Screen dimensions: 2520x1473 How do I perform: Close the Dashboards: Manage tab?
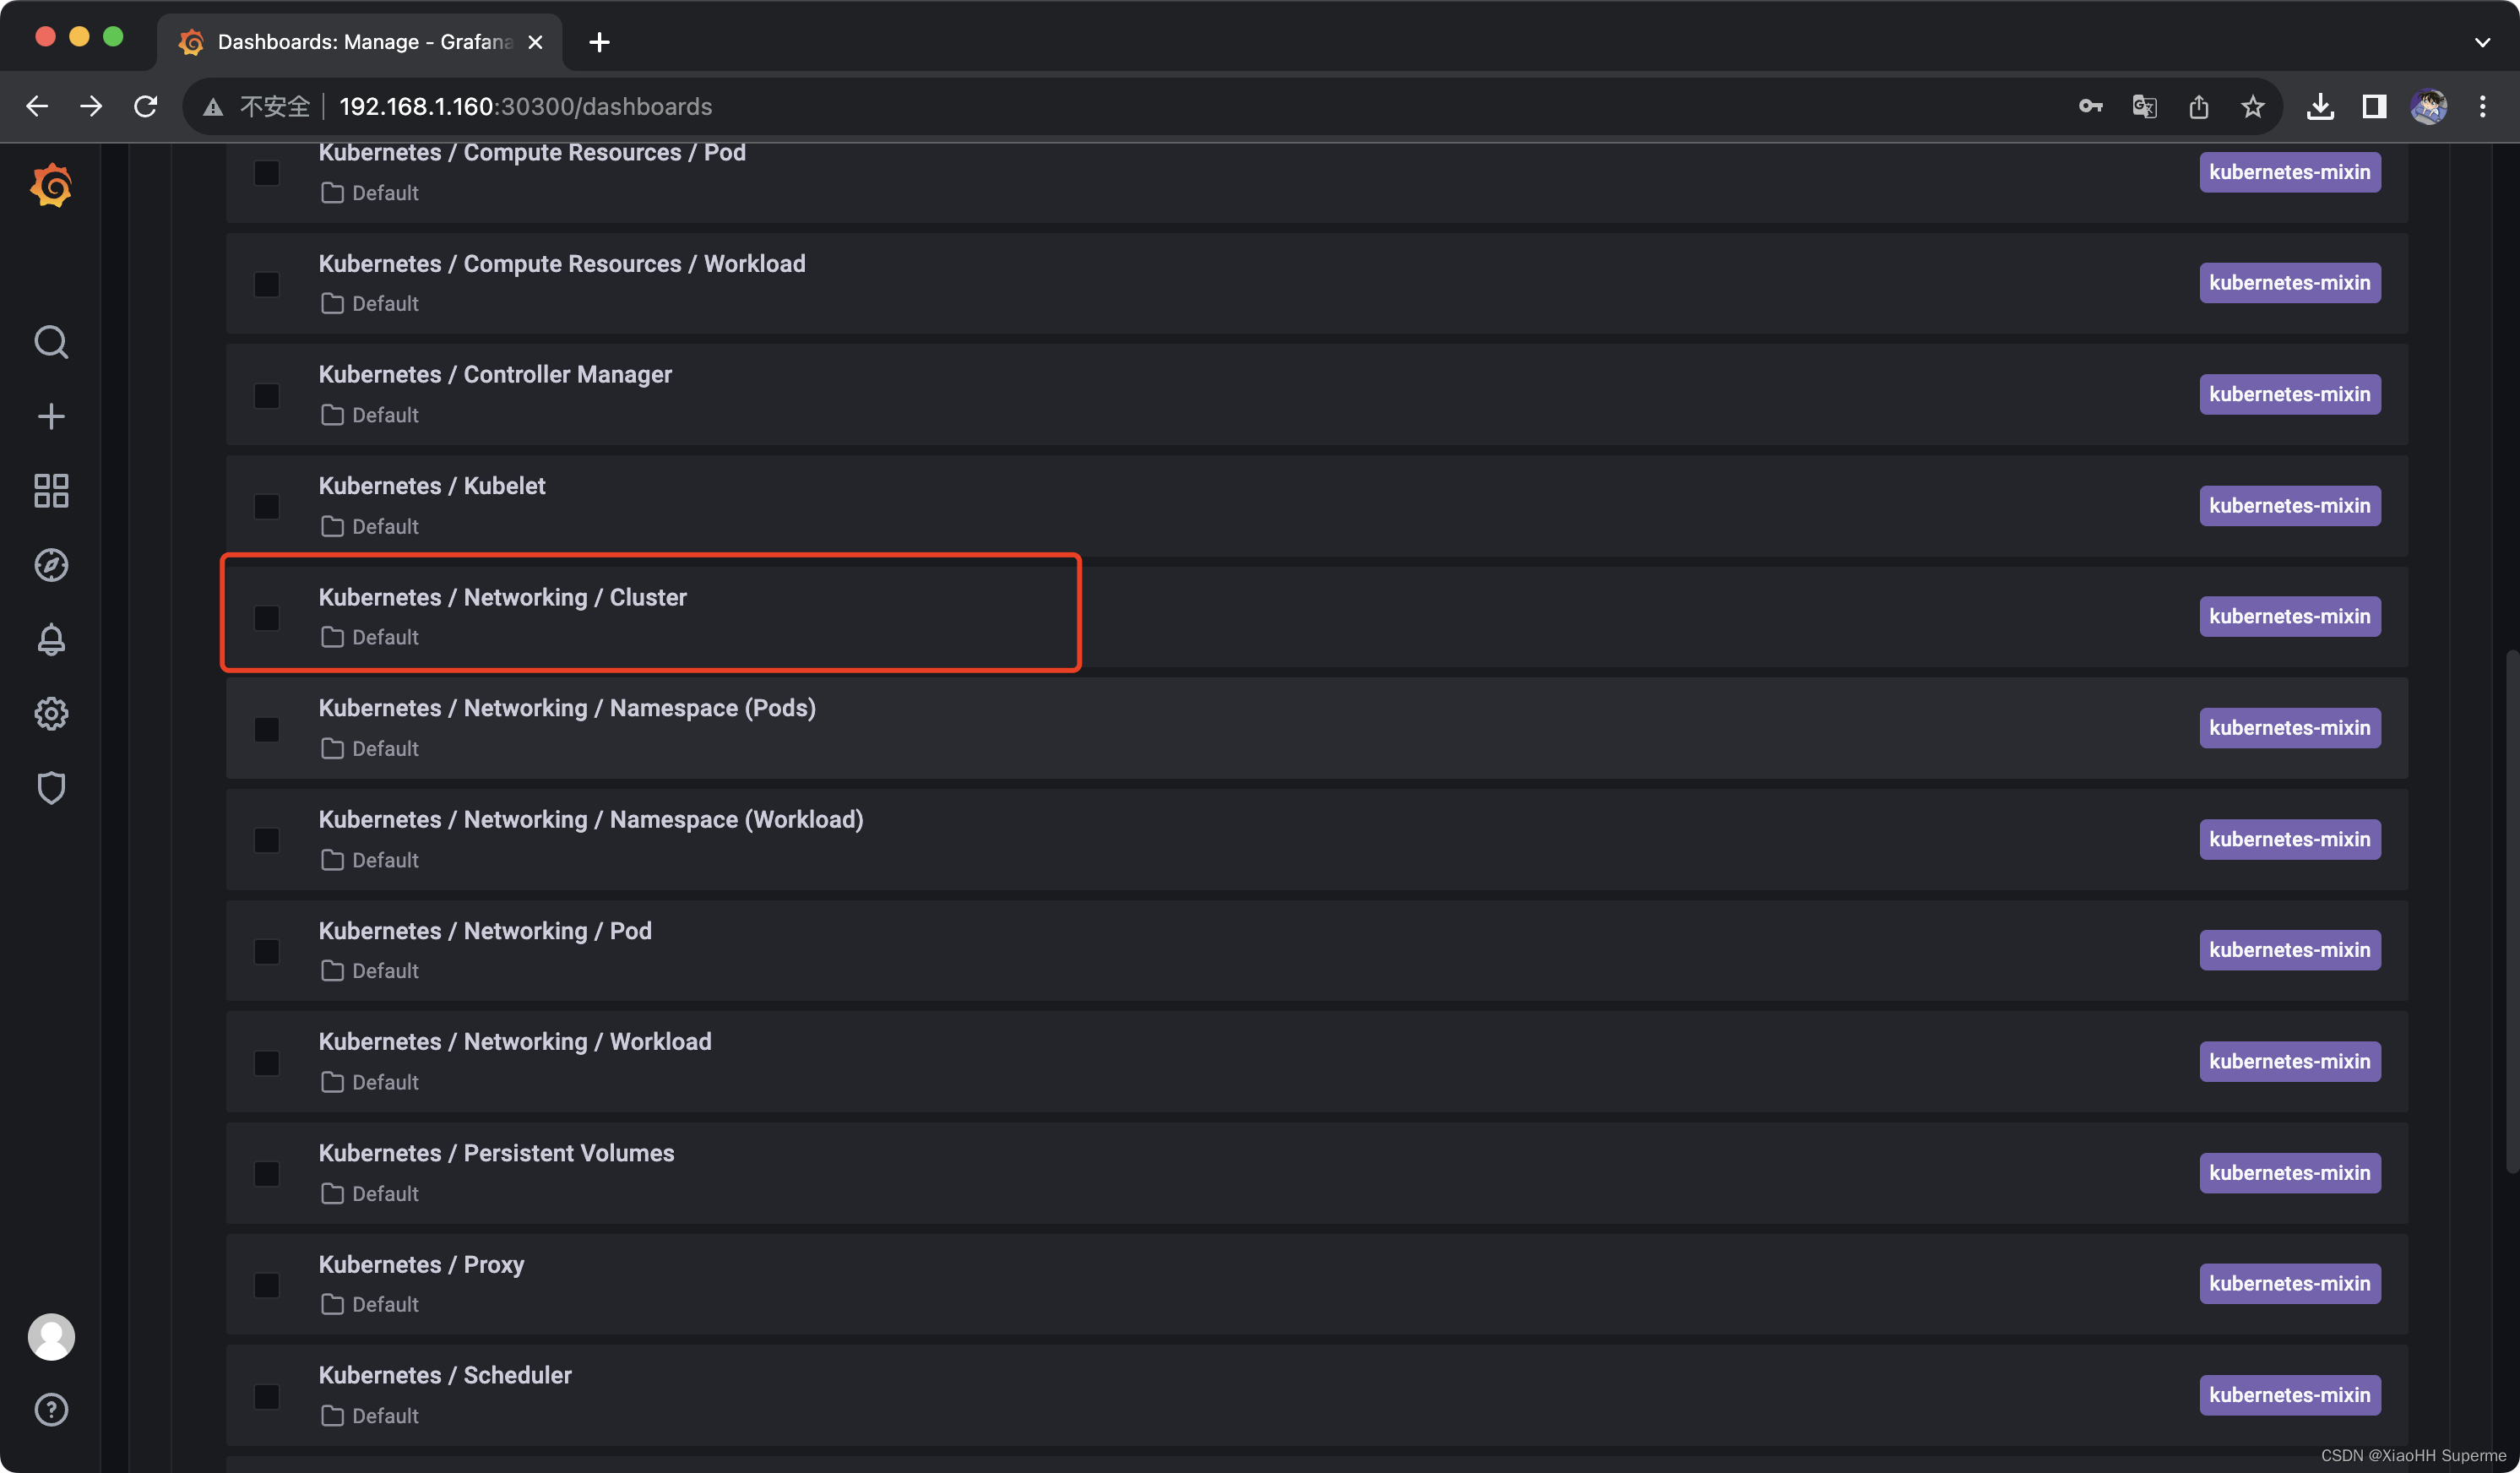tap(535, 42)
